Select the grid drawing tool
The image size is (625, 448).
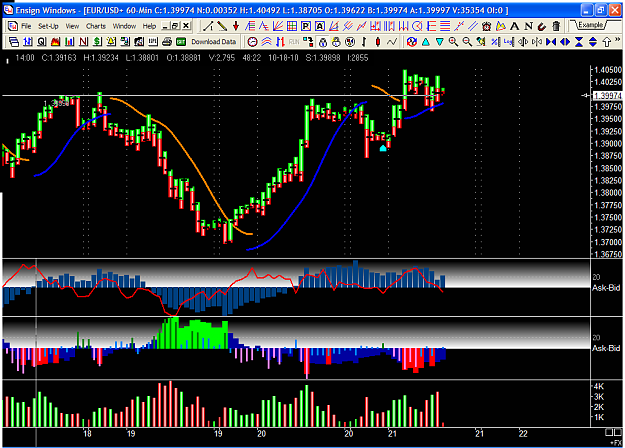[x=292, y=26]
